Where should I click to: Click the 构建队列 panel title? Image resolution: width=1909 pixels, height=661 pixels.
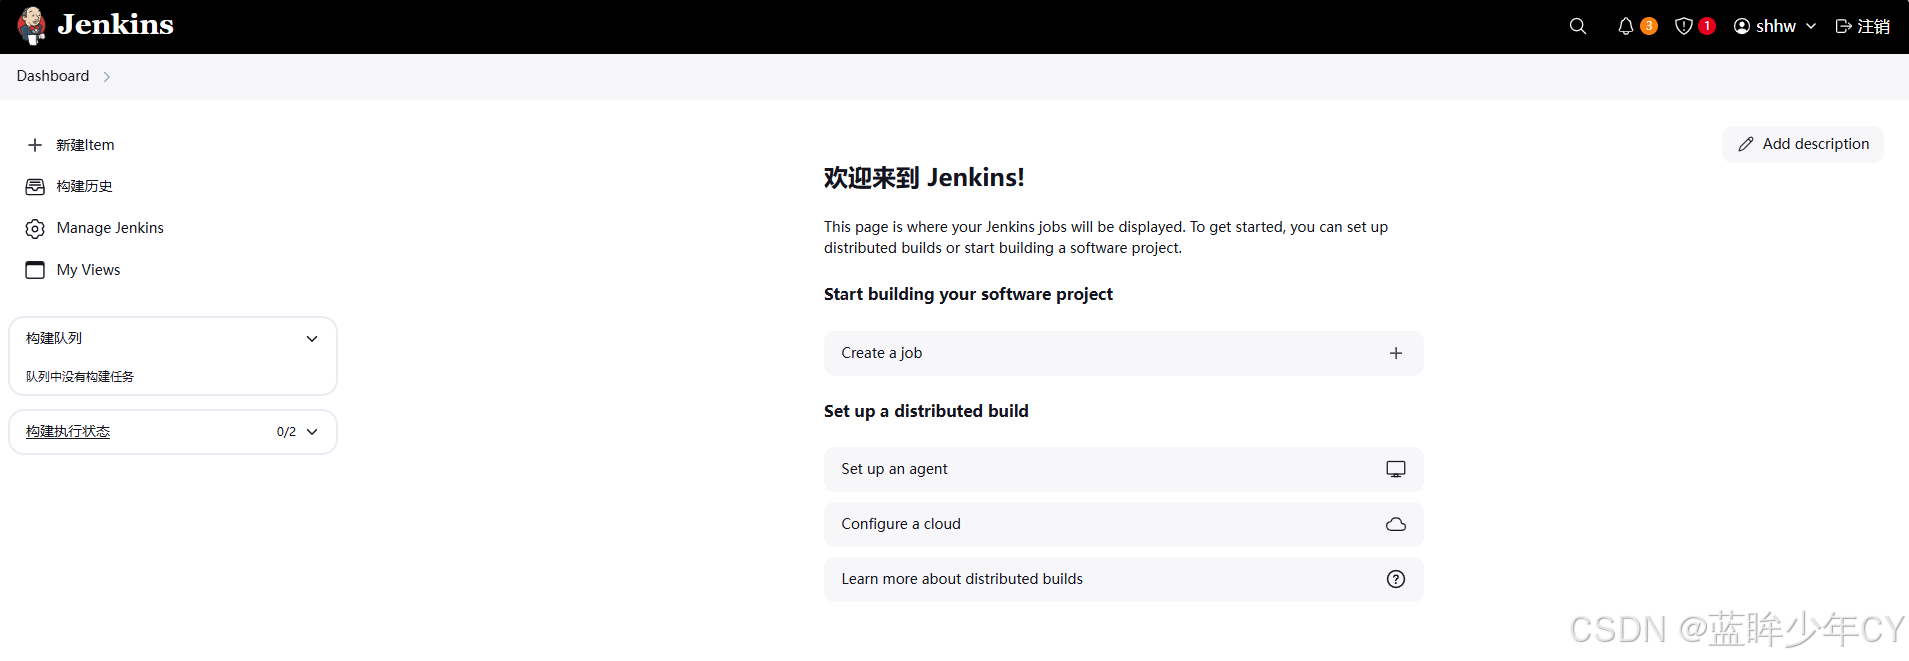[54, 338]
